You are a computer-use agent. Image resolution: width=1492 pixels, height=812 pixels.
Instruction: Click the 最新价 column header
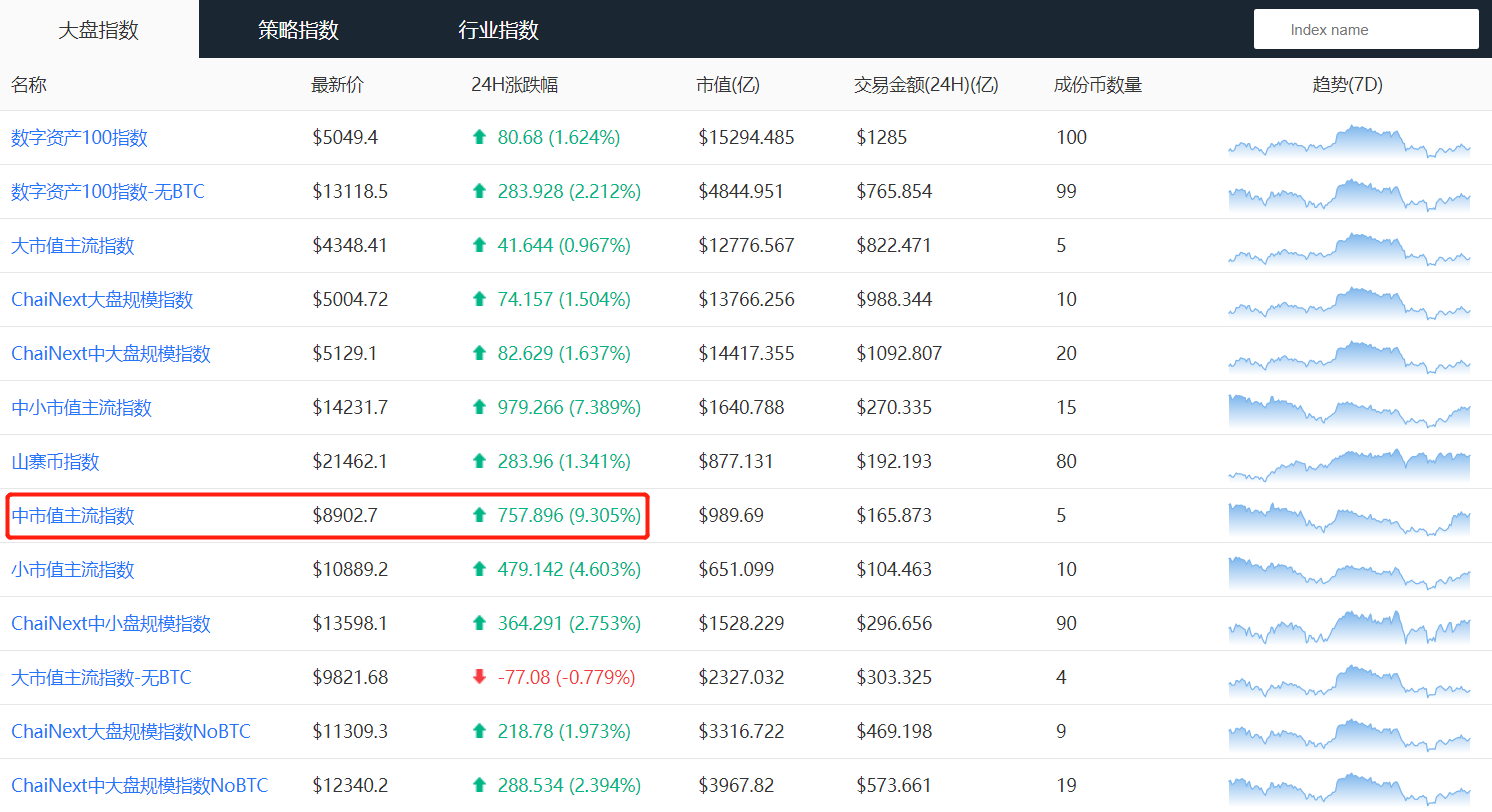click(338, 85)
